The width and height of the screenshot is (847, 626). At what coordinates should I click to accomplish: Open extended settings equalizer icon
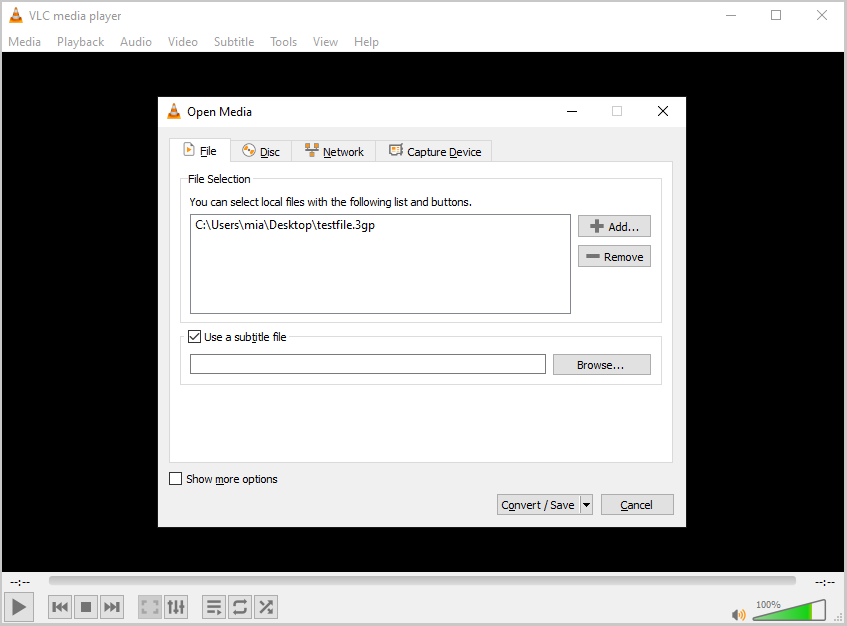pyautogui.click(x=176, y=607)
